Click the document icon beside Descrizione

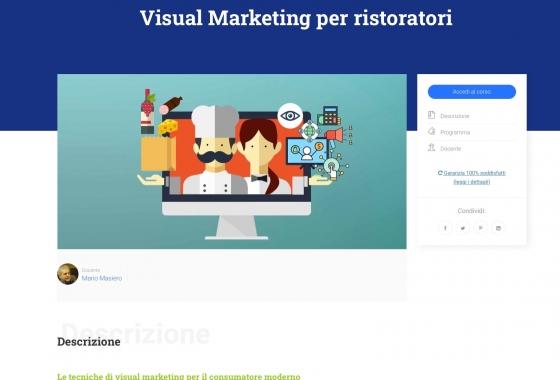click(x=431, y=115)
